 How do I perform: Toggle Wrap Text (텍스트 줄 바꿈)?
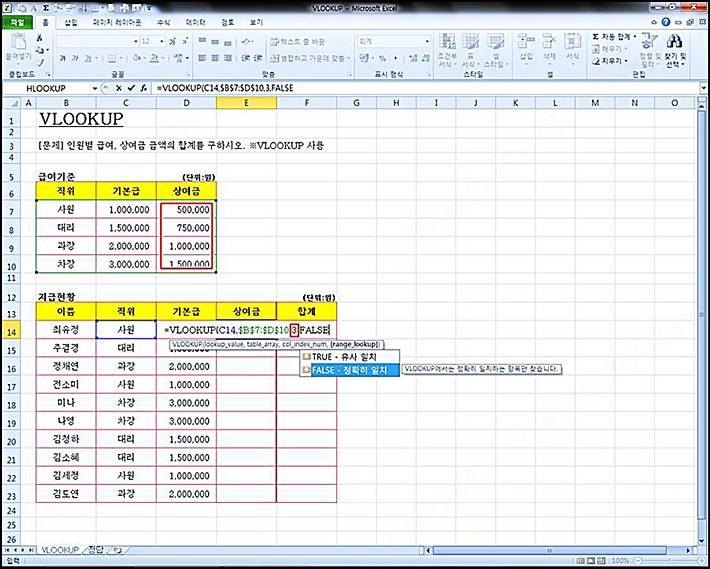click(298, 42)
